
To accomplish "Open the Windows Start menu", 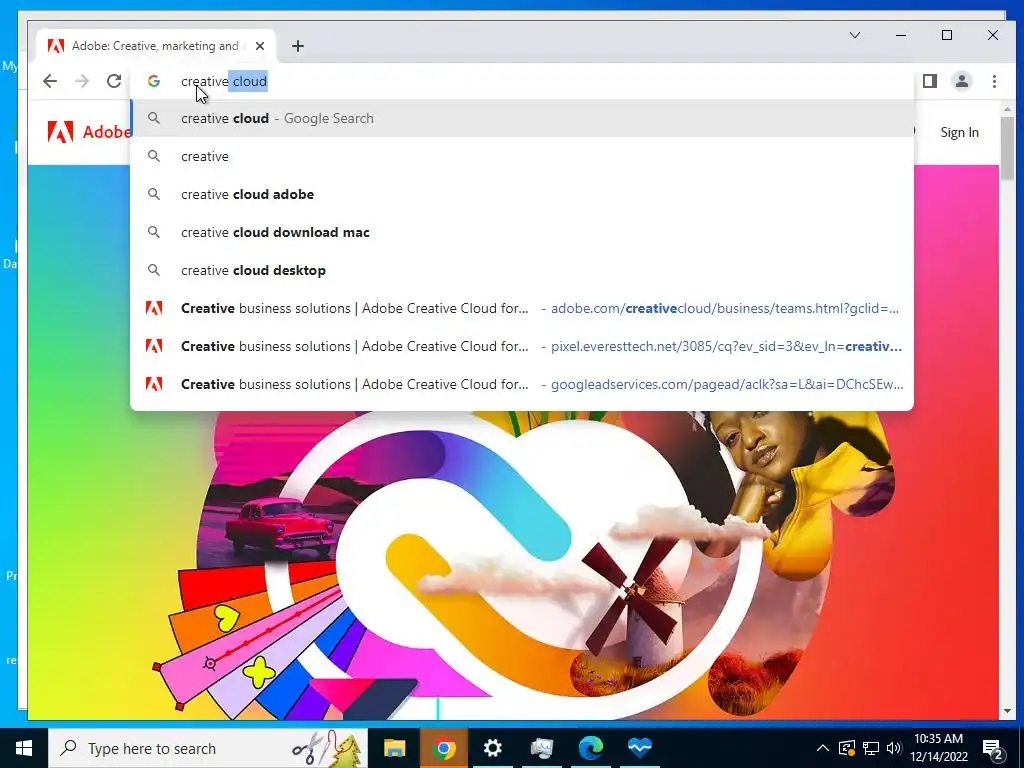I will pyautogui.click(x=24, y=748).
